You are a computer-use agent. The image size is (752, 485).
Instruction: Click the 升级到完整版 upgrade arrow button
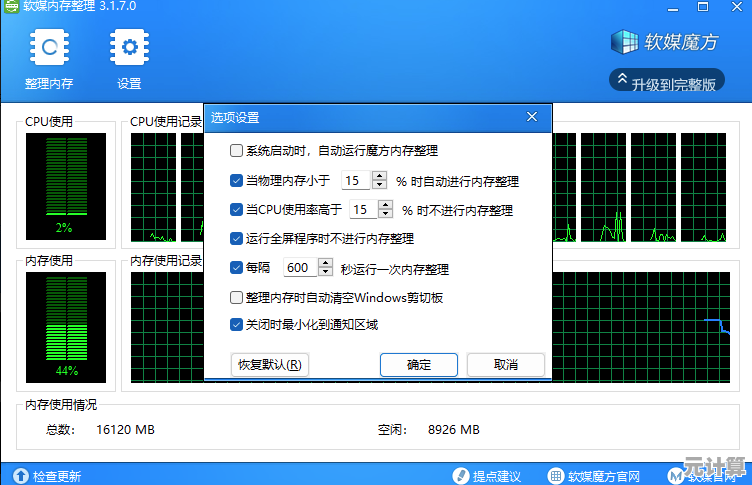point(623,82)
